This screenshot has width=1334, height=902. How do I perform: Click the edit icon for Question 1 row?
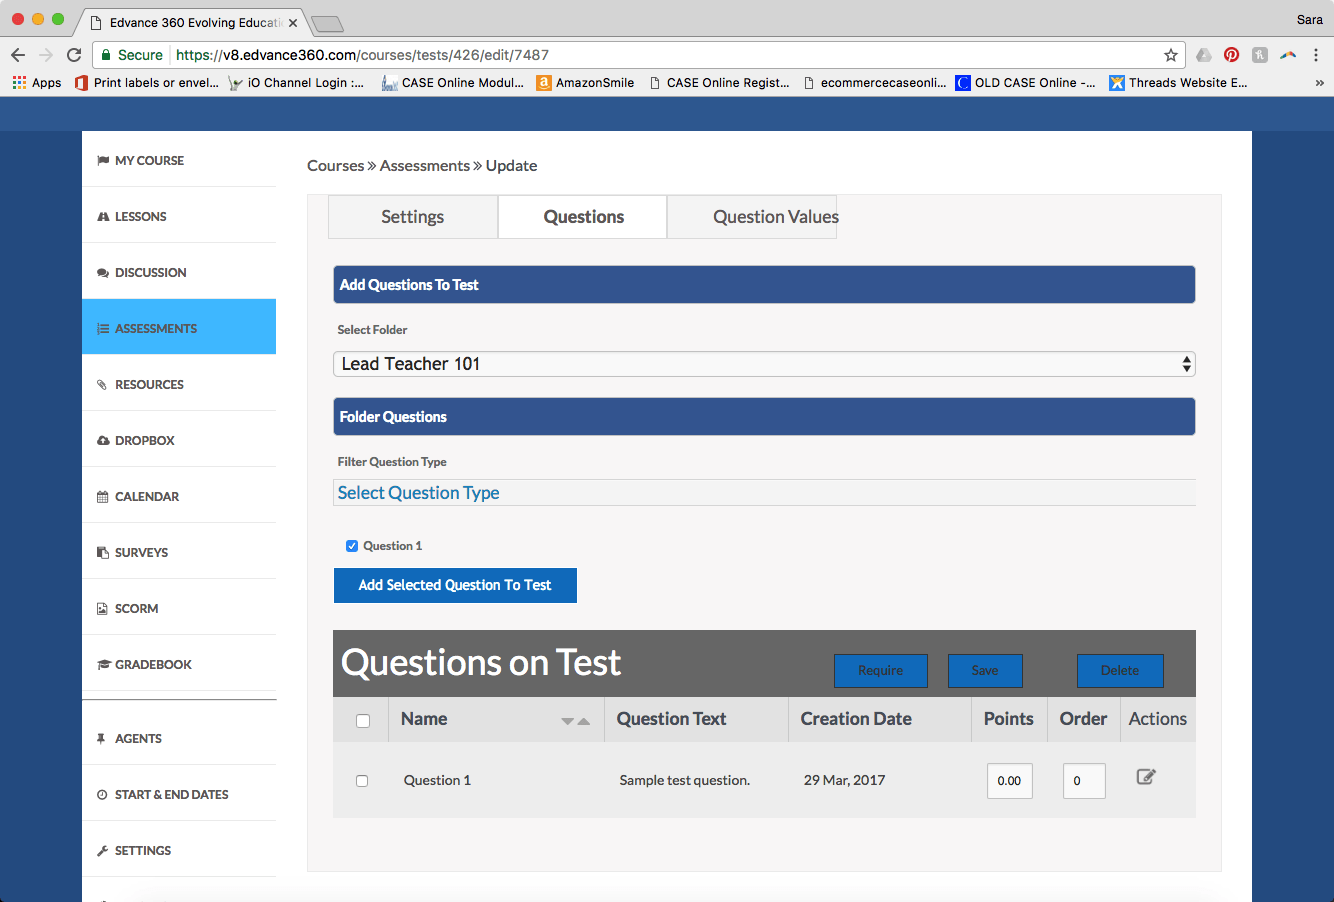click(x=1146, y=777)
